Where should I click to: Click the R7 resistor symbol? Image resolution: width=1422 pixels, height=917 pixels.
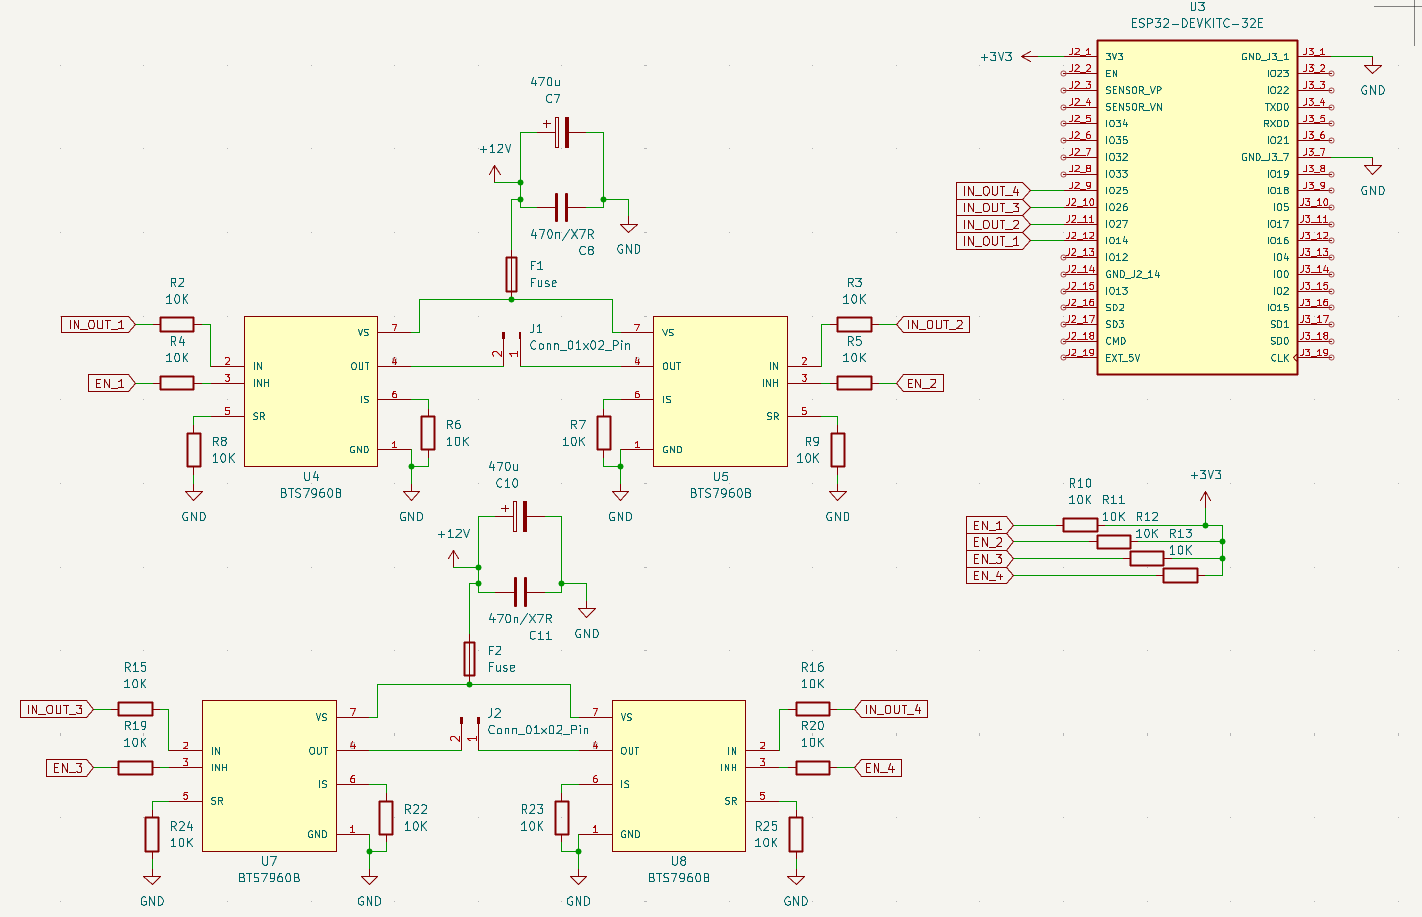click(604, 433)
